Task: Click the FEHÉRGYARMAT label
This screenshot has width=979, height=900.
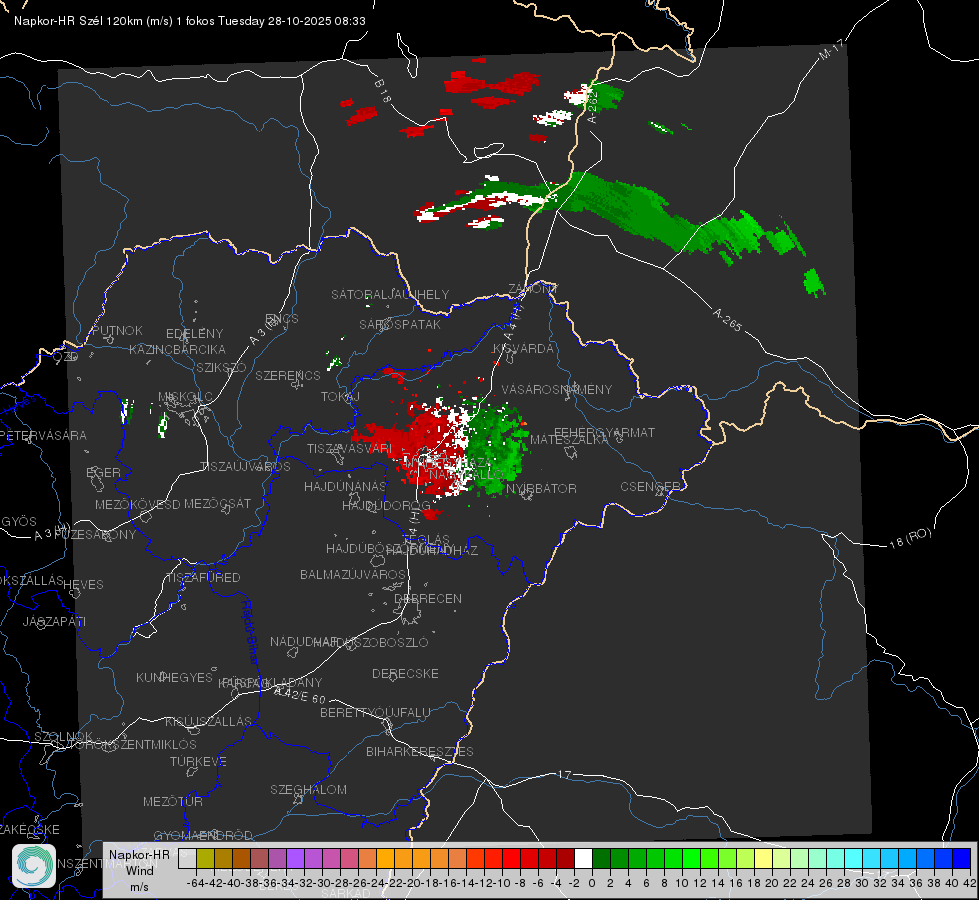Action: click(604, 432)
